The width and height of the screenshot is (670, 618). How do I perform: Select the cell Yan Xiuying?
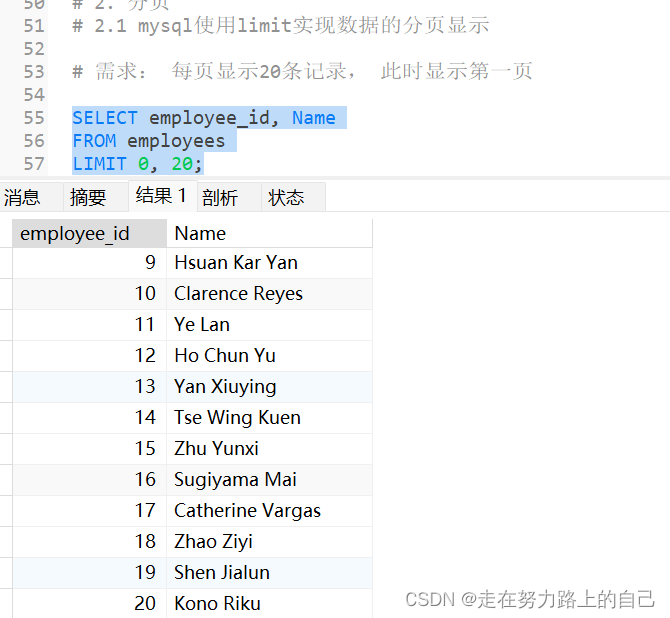[270, 387]
